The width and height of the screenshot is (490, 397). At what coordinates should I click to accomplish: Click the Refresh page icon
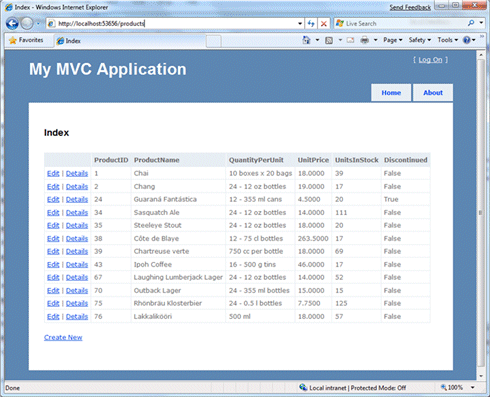311,24
